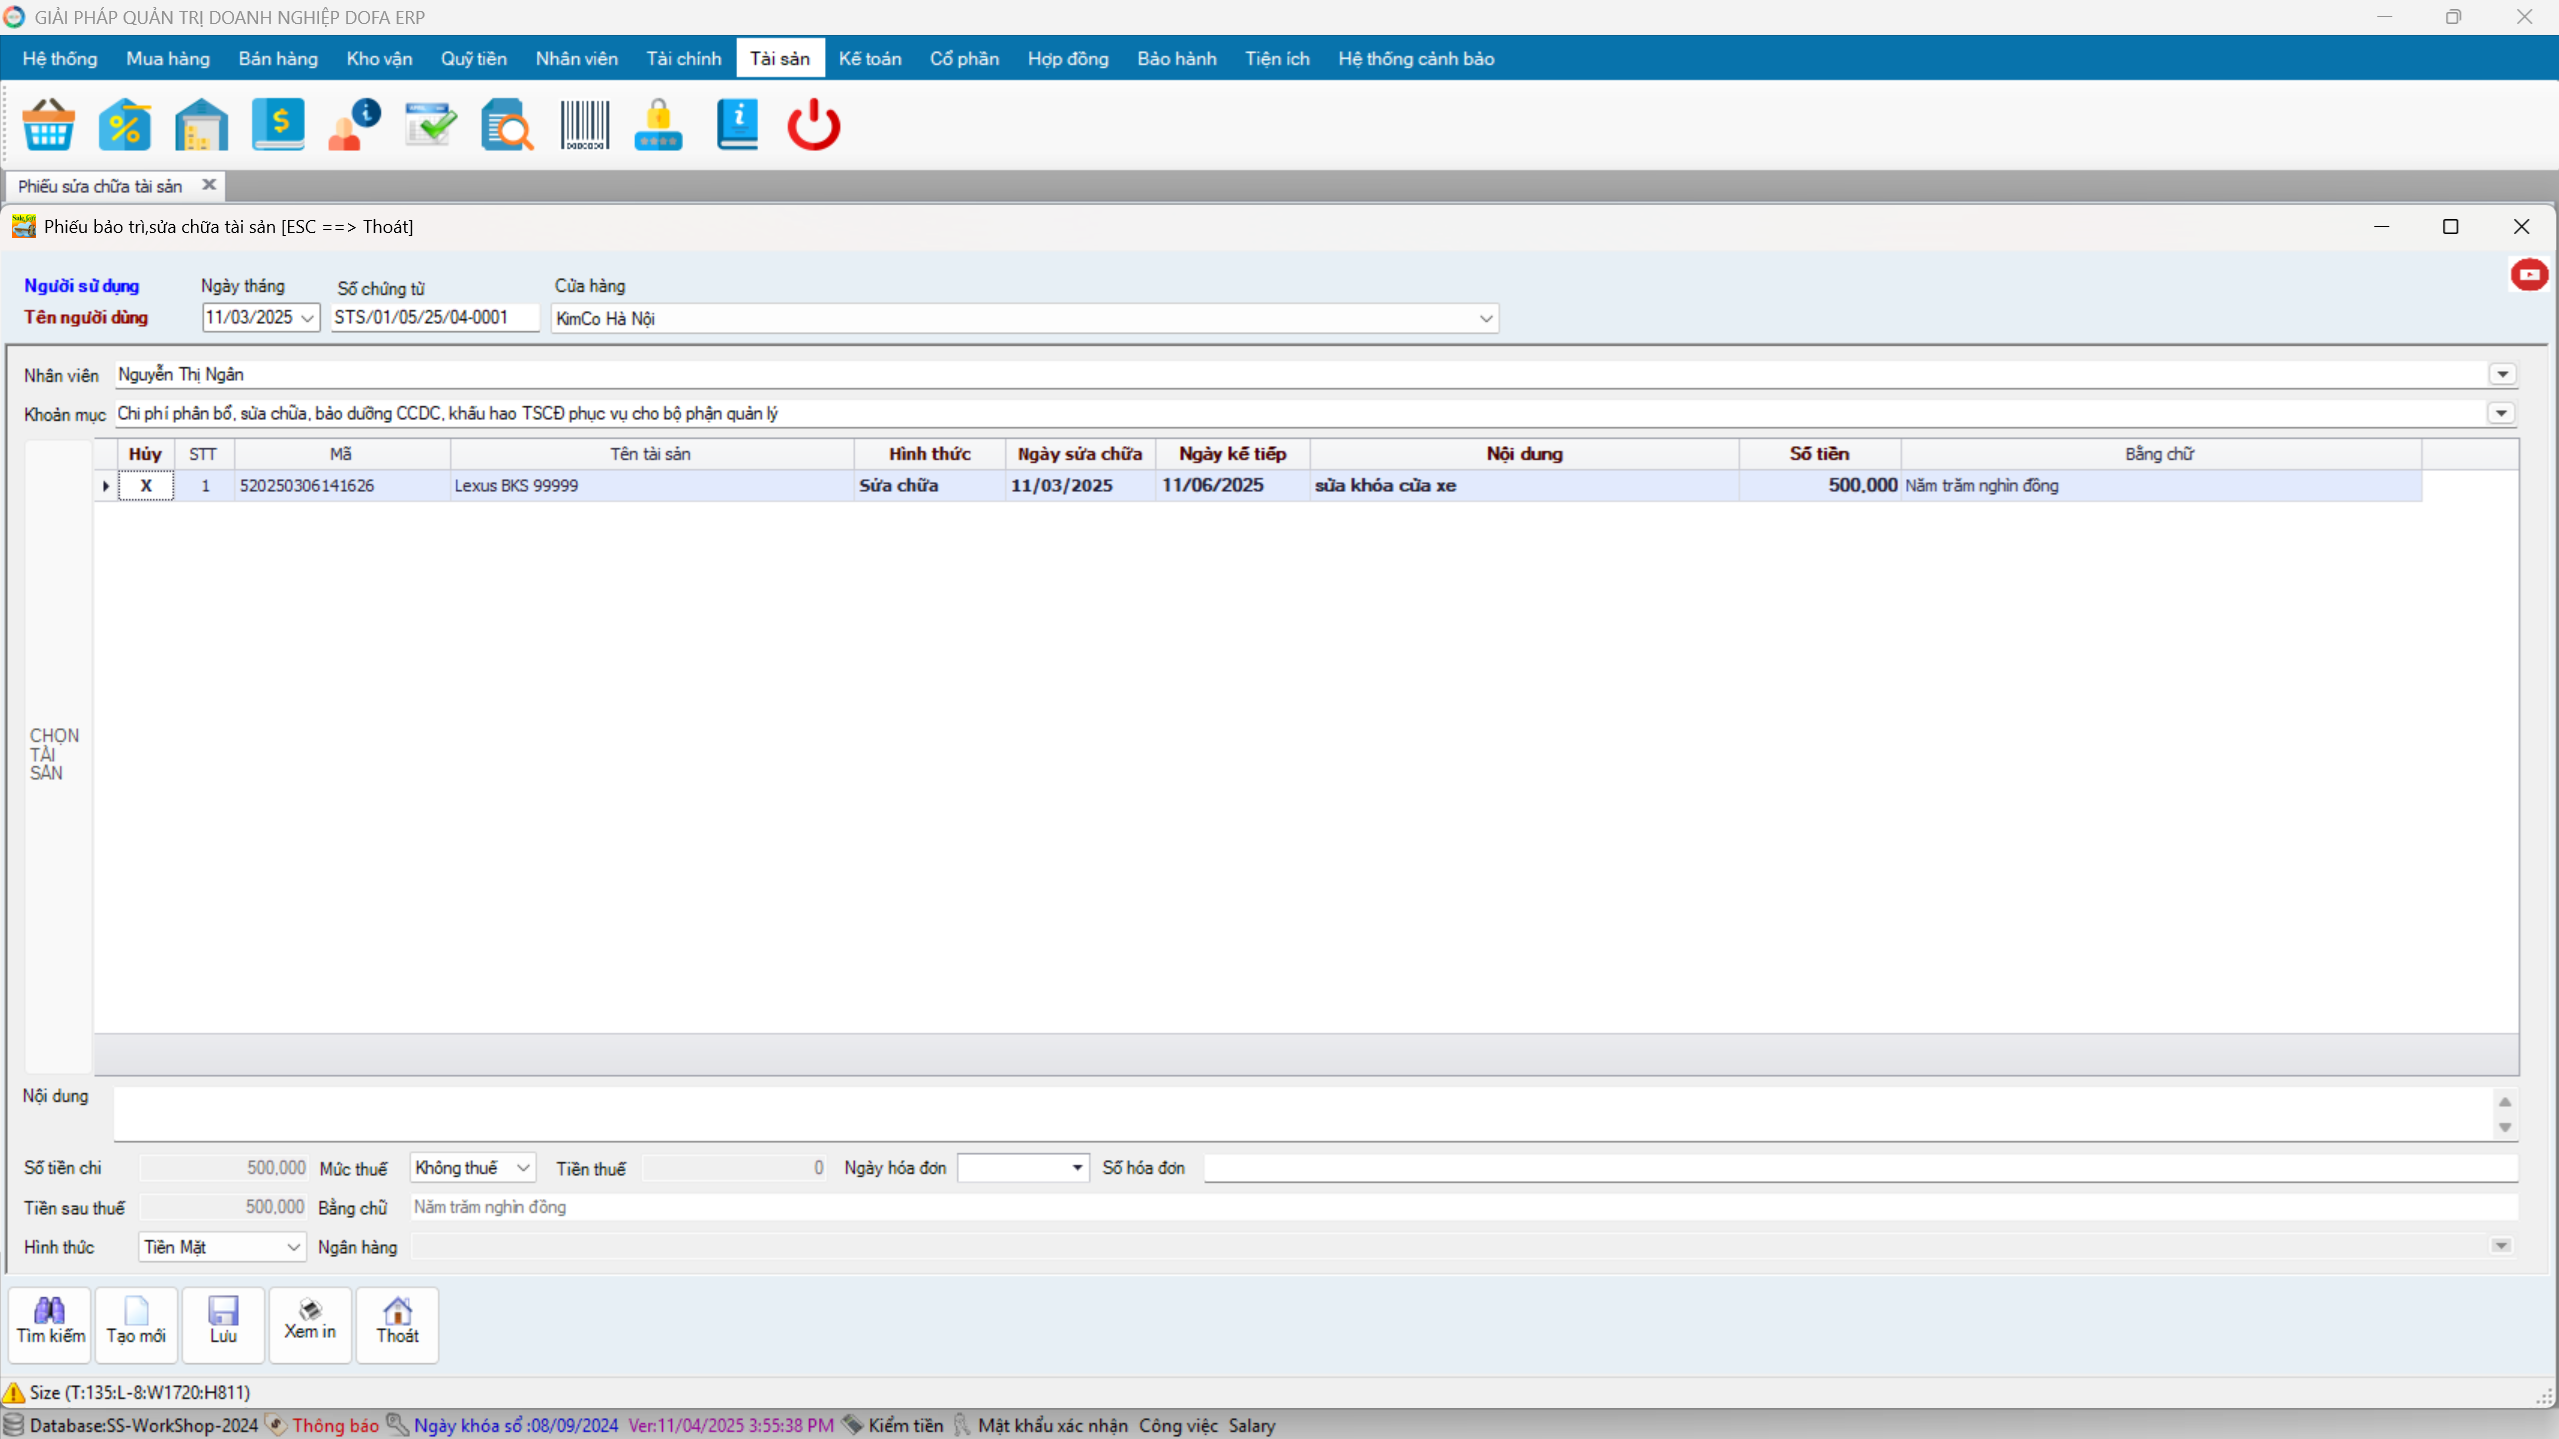Open the dollar ledger book icon
The image size is (2559, 1439).
(278, 125)
